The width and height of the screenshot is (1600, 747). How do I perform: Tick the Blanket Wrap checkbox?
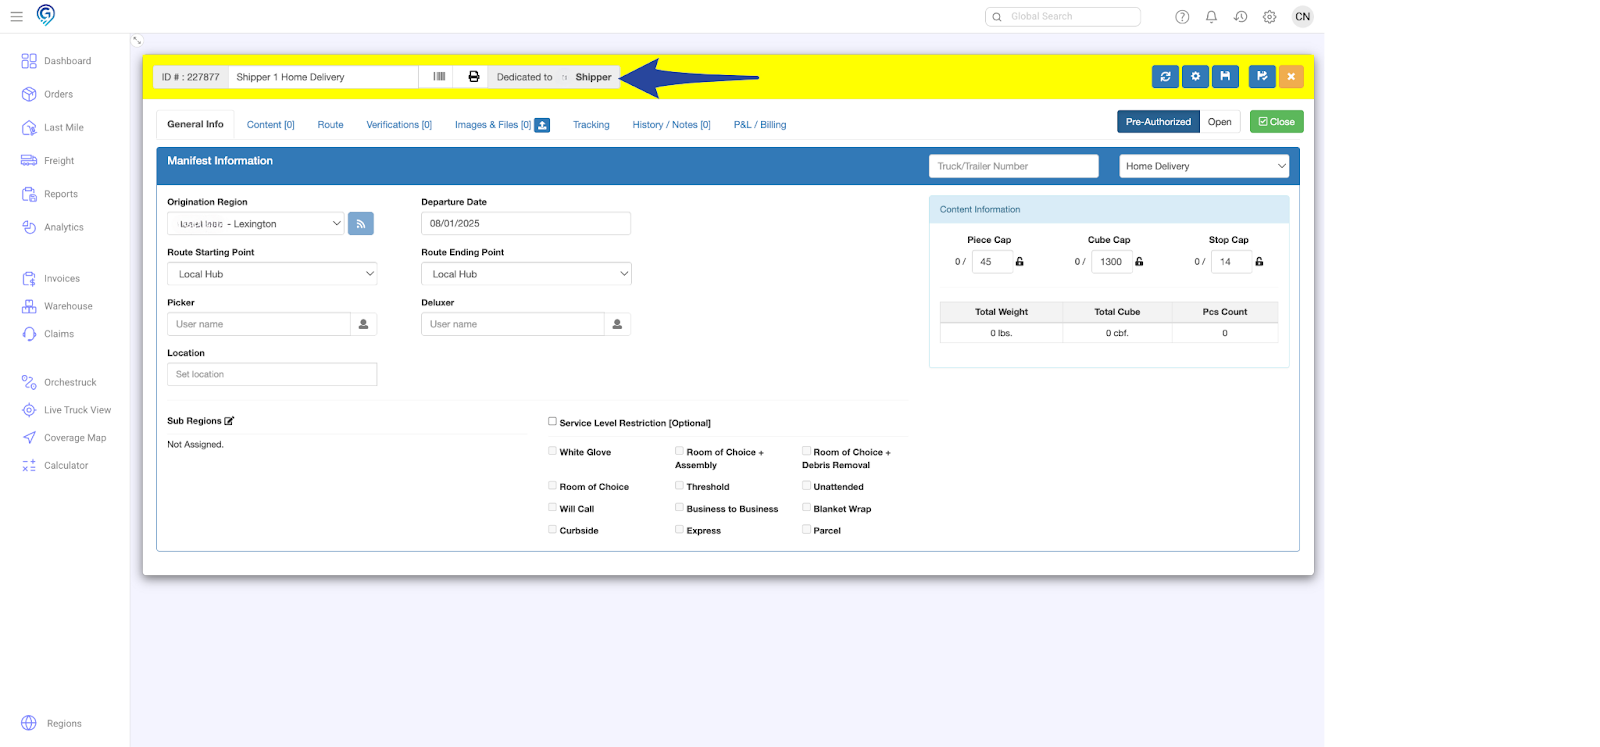point(806,508)
